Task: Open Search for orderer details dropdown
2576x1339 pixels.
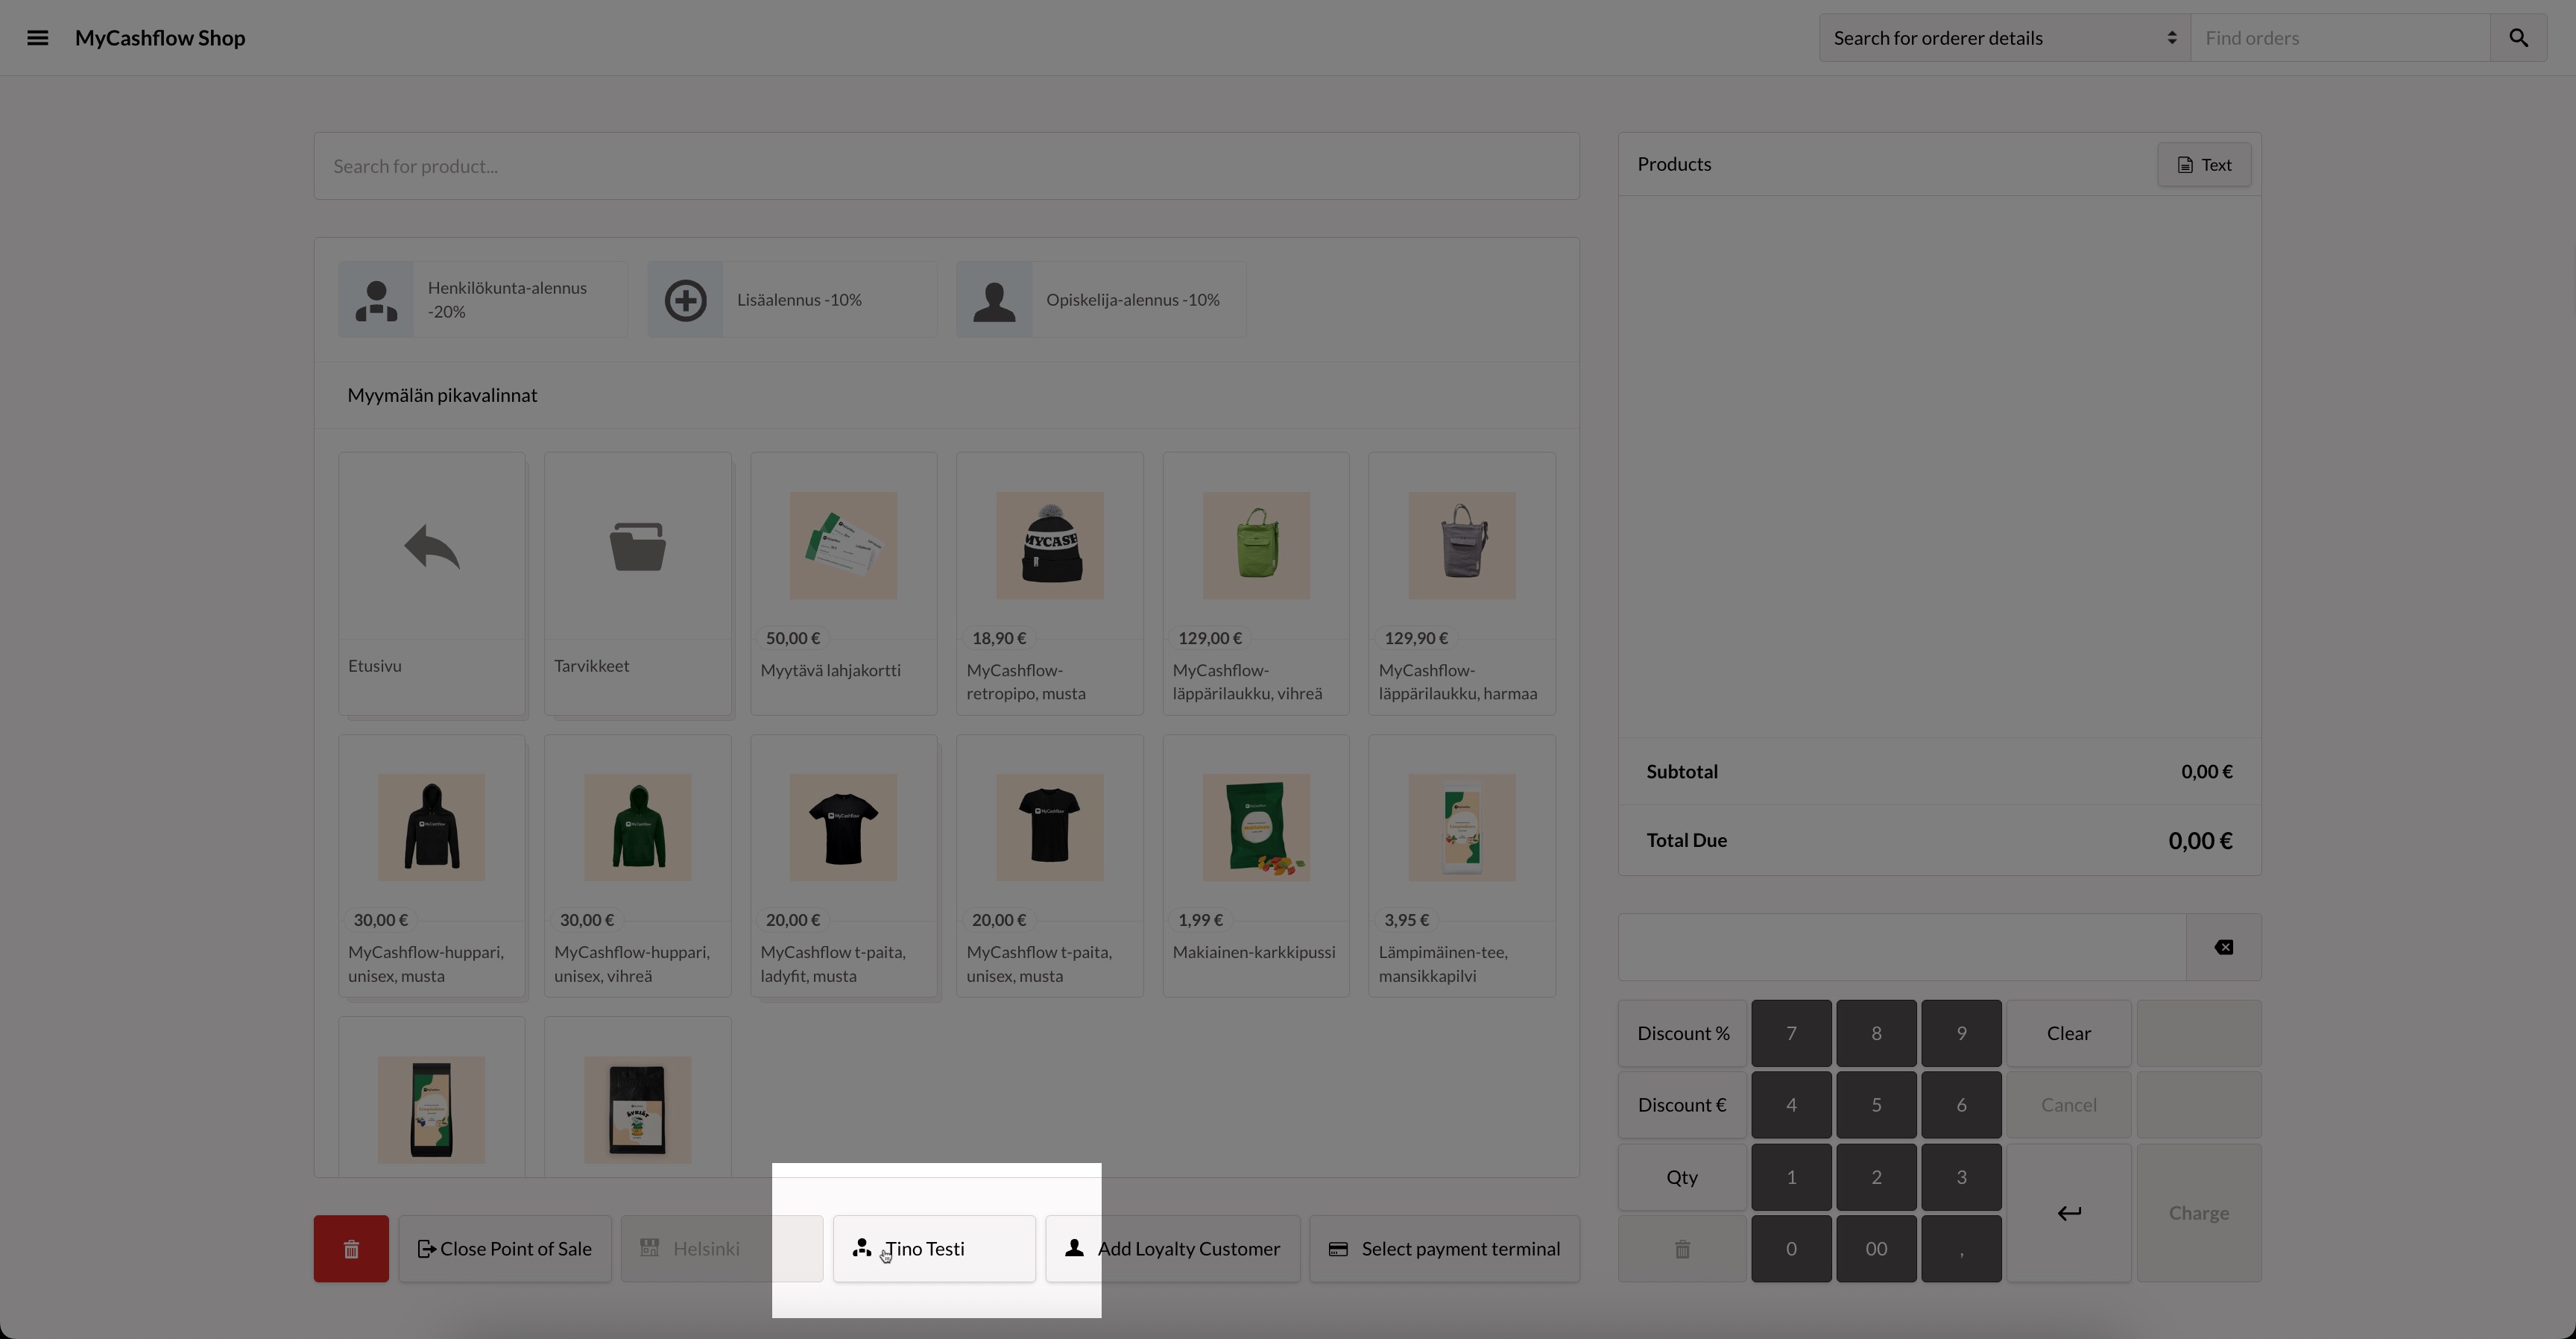Action: [2004, 38]
